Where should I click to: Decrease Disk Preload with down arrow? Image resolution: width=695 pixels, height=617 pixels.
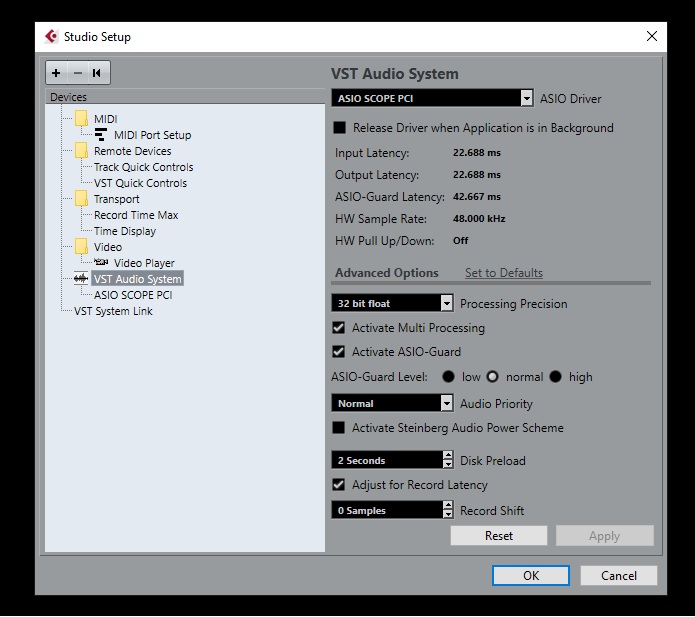coord(448,464)
